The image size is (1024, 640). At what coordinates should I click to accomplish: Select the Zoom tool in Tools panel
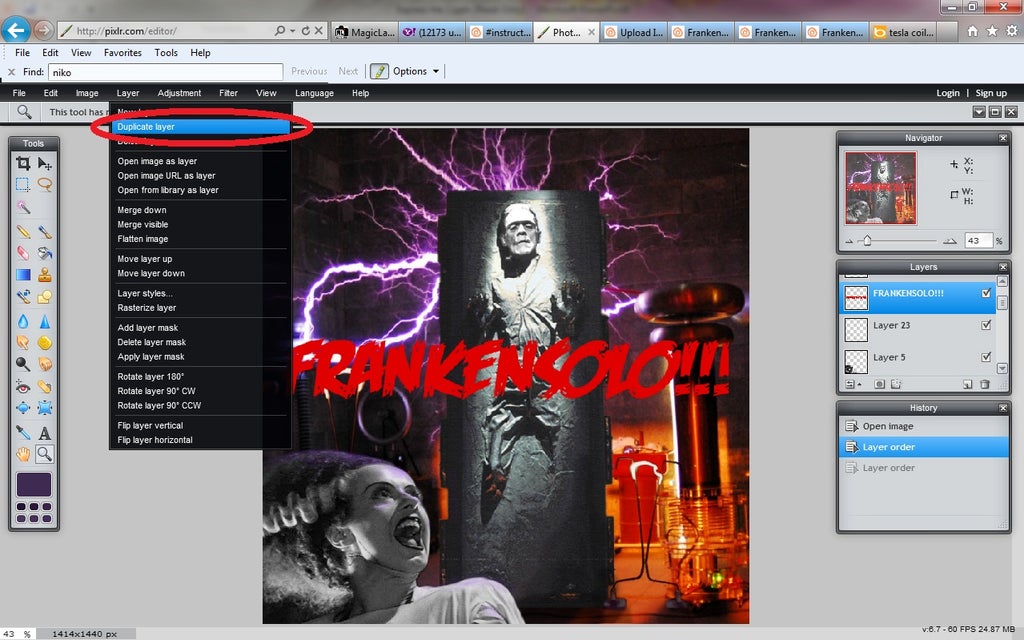click(x=44, y=454)
